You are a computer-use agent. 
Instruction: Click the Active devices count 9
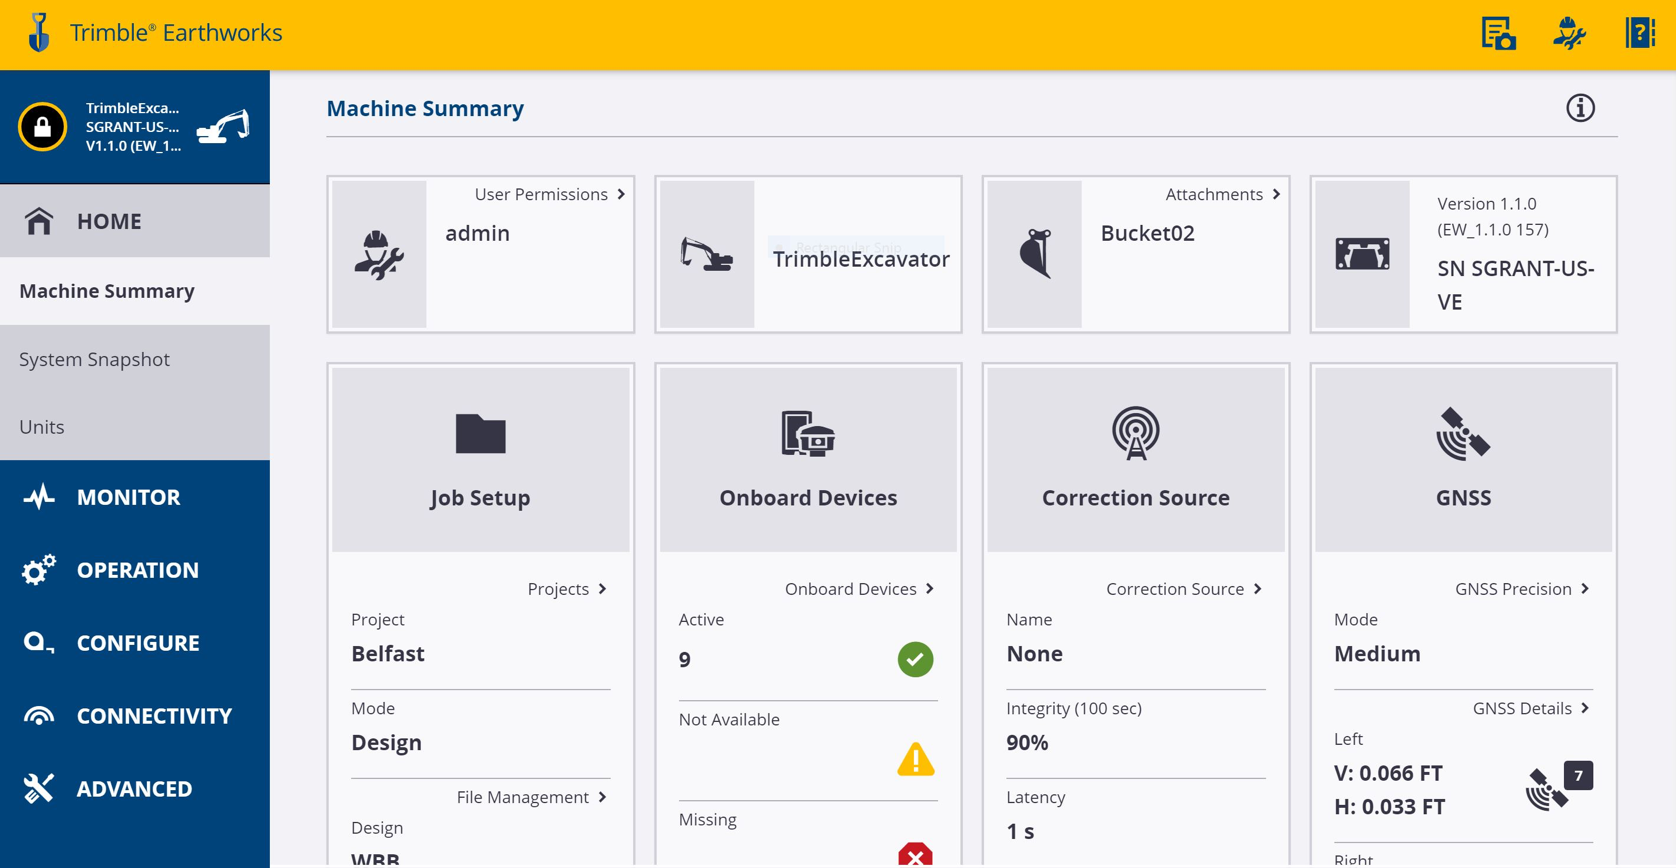tap(685, 660)
